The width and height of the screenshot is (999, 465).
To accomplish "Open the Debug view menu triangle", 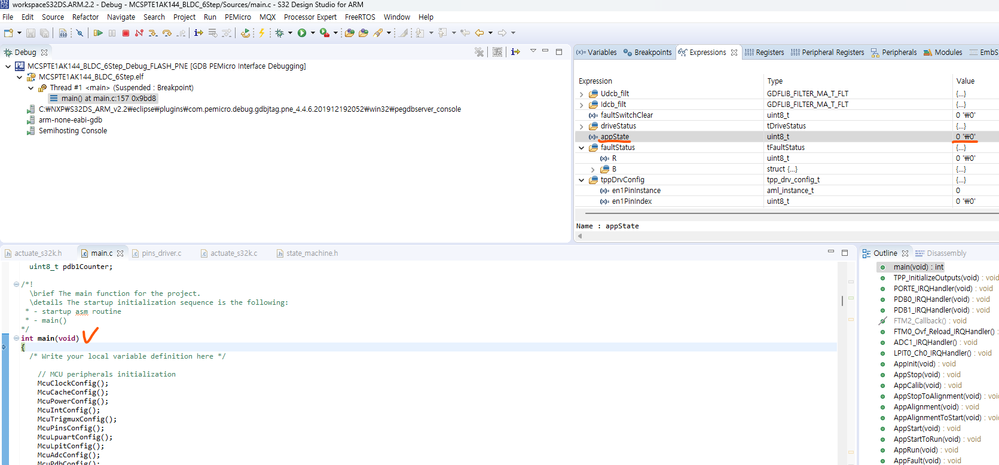I will click(533, 51).
